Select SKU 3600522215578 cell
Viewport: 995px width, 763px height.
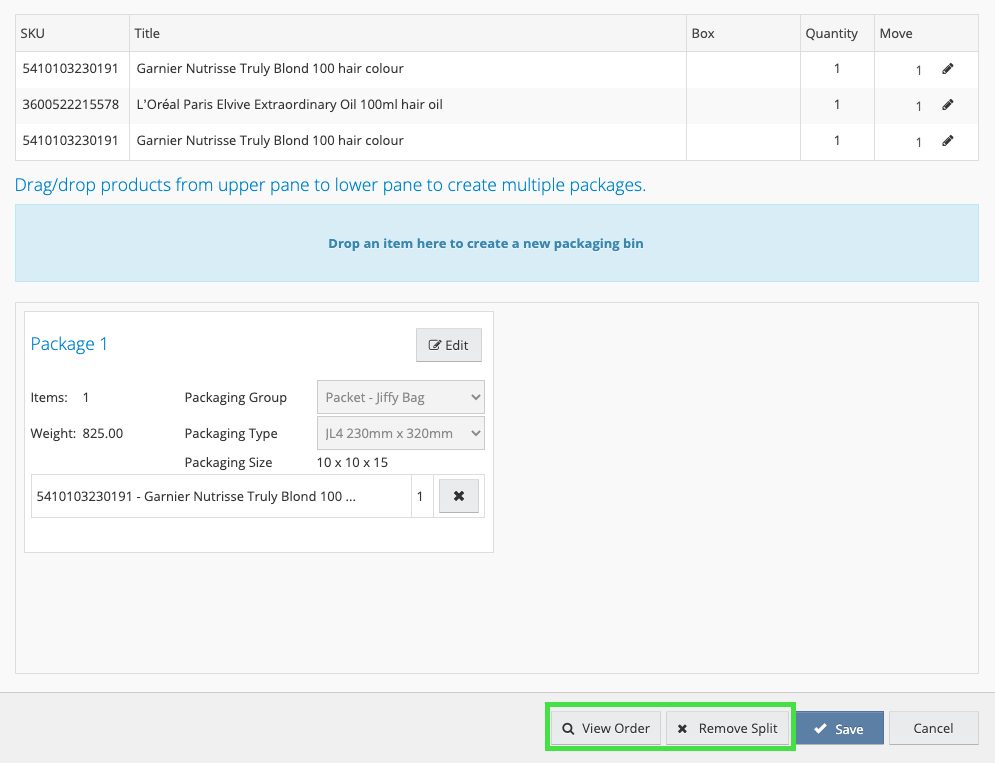point(70,105)
